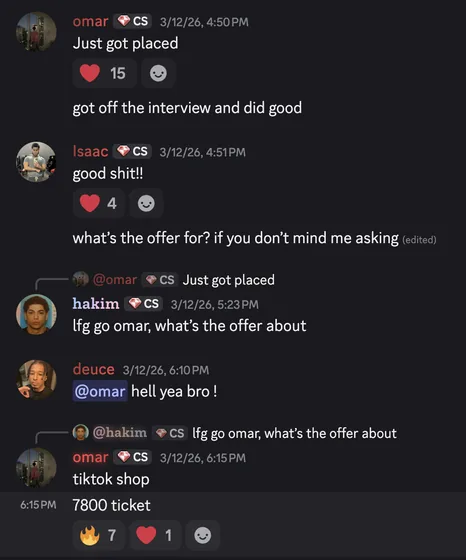This screenshot has width=466, height=560.
Task: Open Isaac's profile picture
Action: pos(36,162)
